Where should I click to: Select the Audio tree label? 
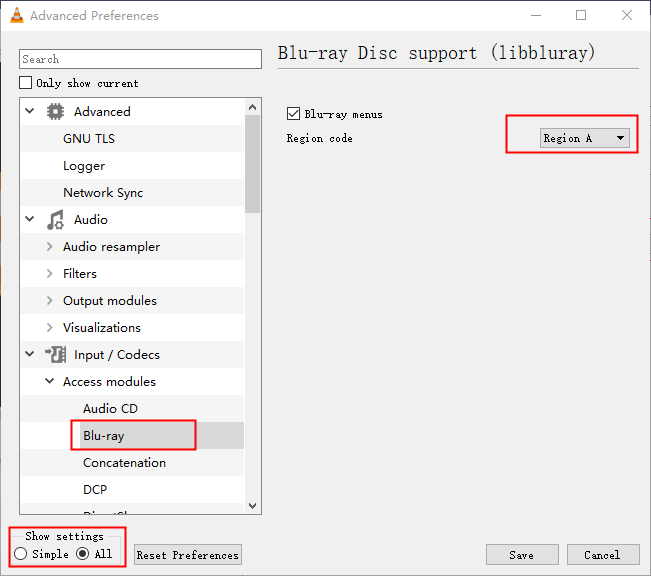tap(91, 220)
